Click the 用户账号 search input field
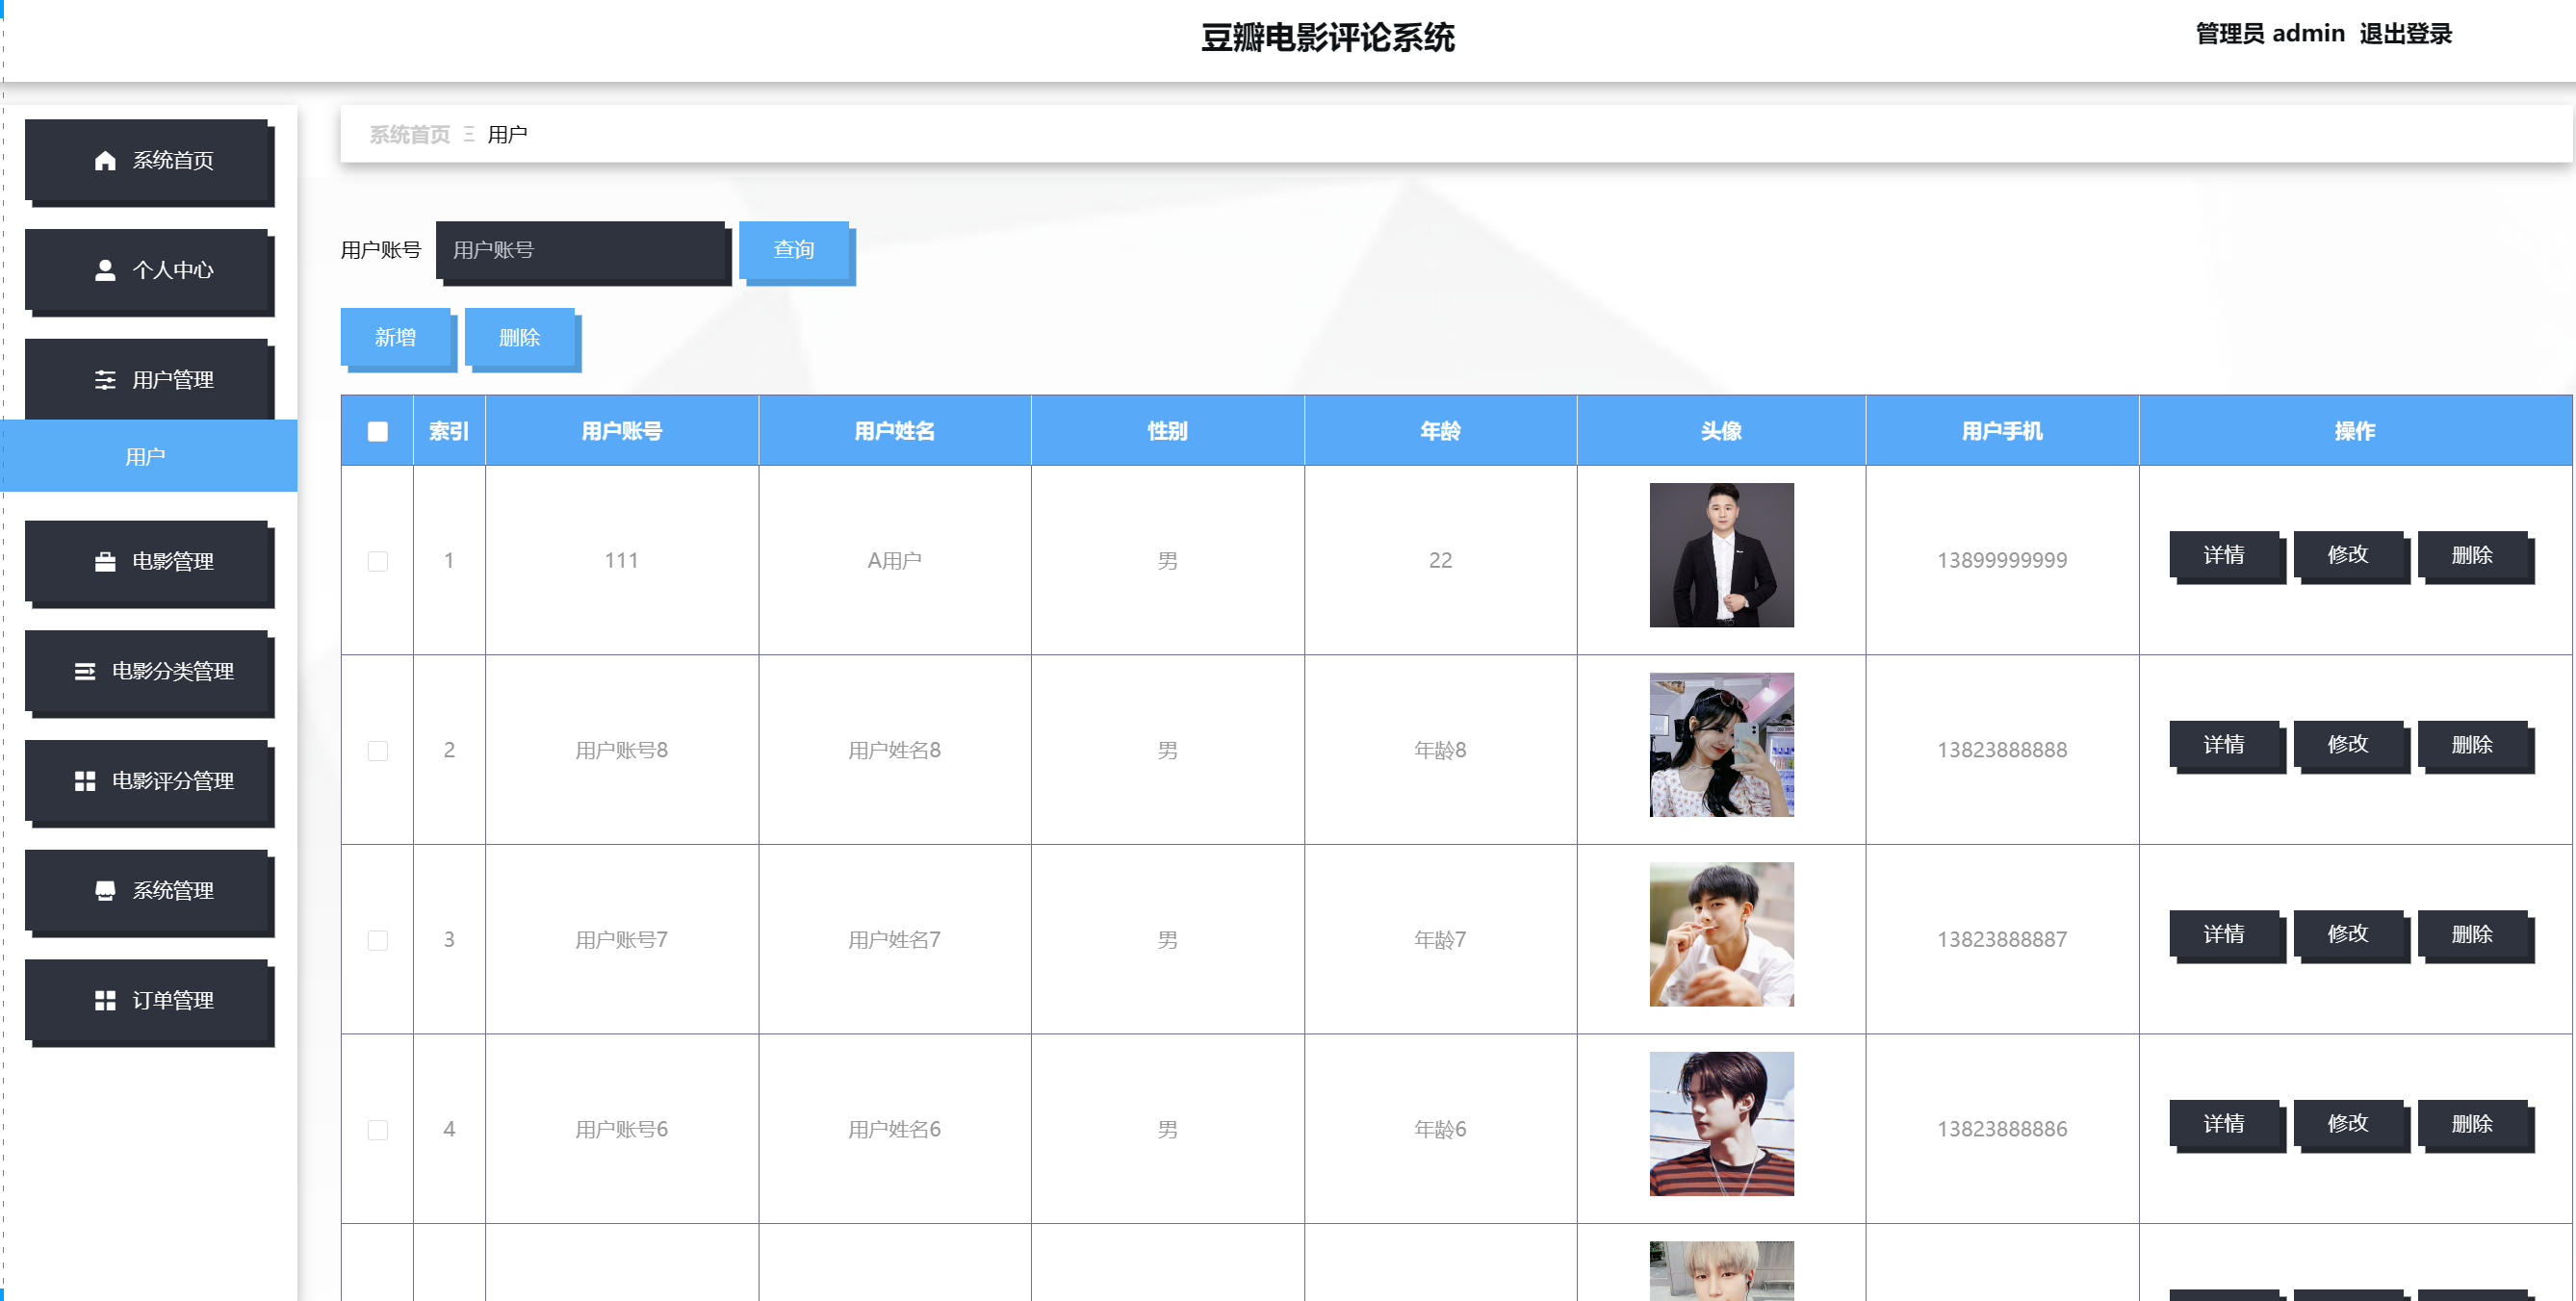 pos(581,250)
